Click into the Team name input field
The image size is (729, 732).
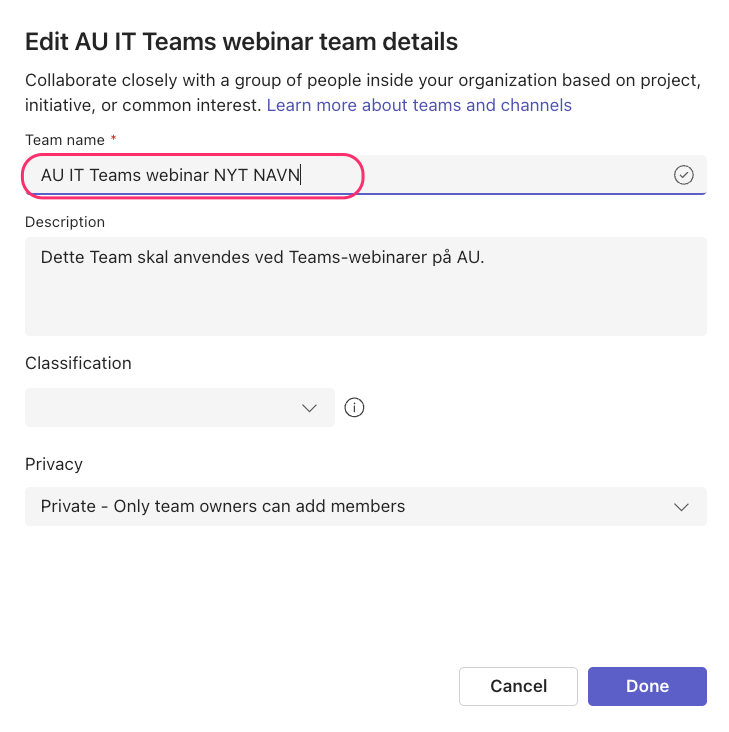(366, 175)
